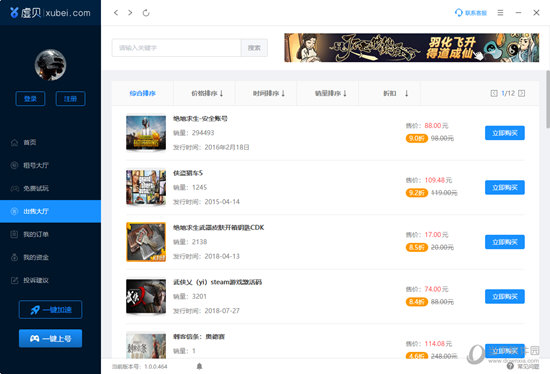Go to next page of results

point(522,93)
